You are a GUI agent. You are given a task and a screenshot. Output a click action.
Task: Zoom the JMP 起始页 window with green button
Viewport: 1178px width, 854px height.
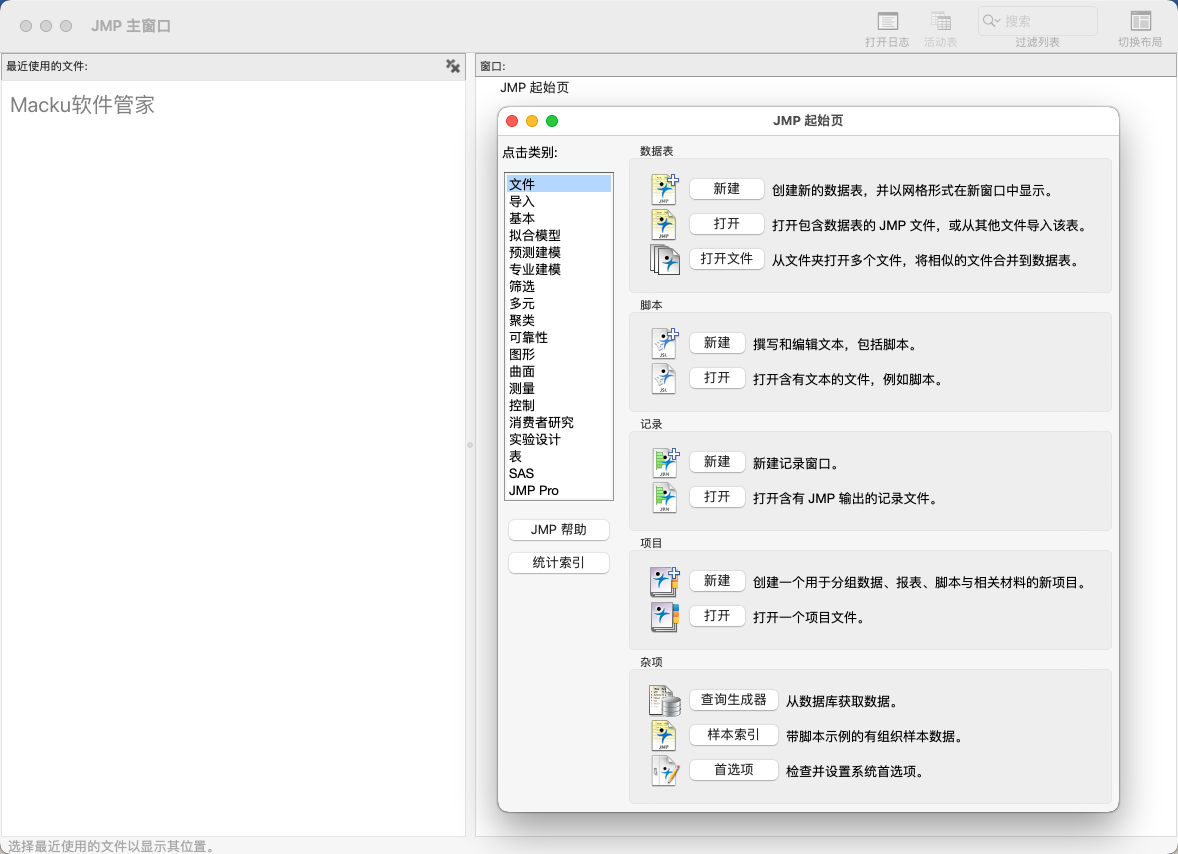[x=552, y=121]
